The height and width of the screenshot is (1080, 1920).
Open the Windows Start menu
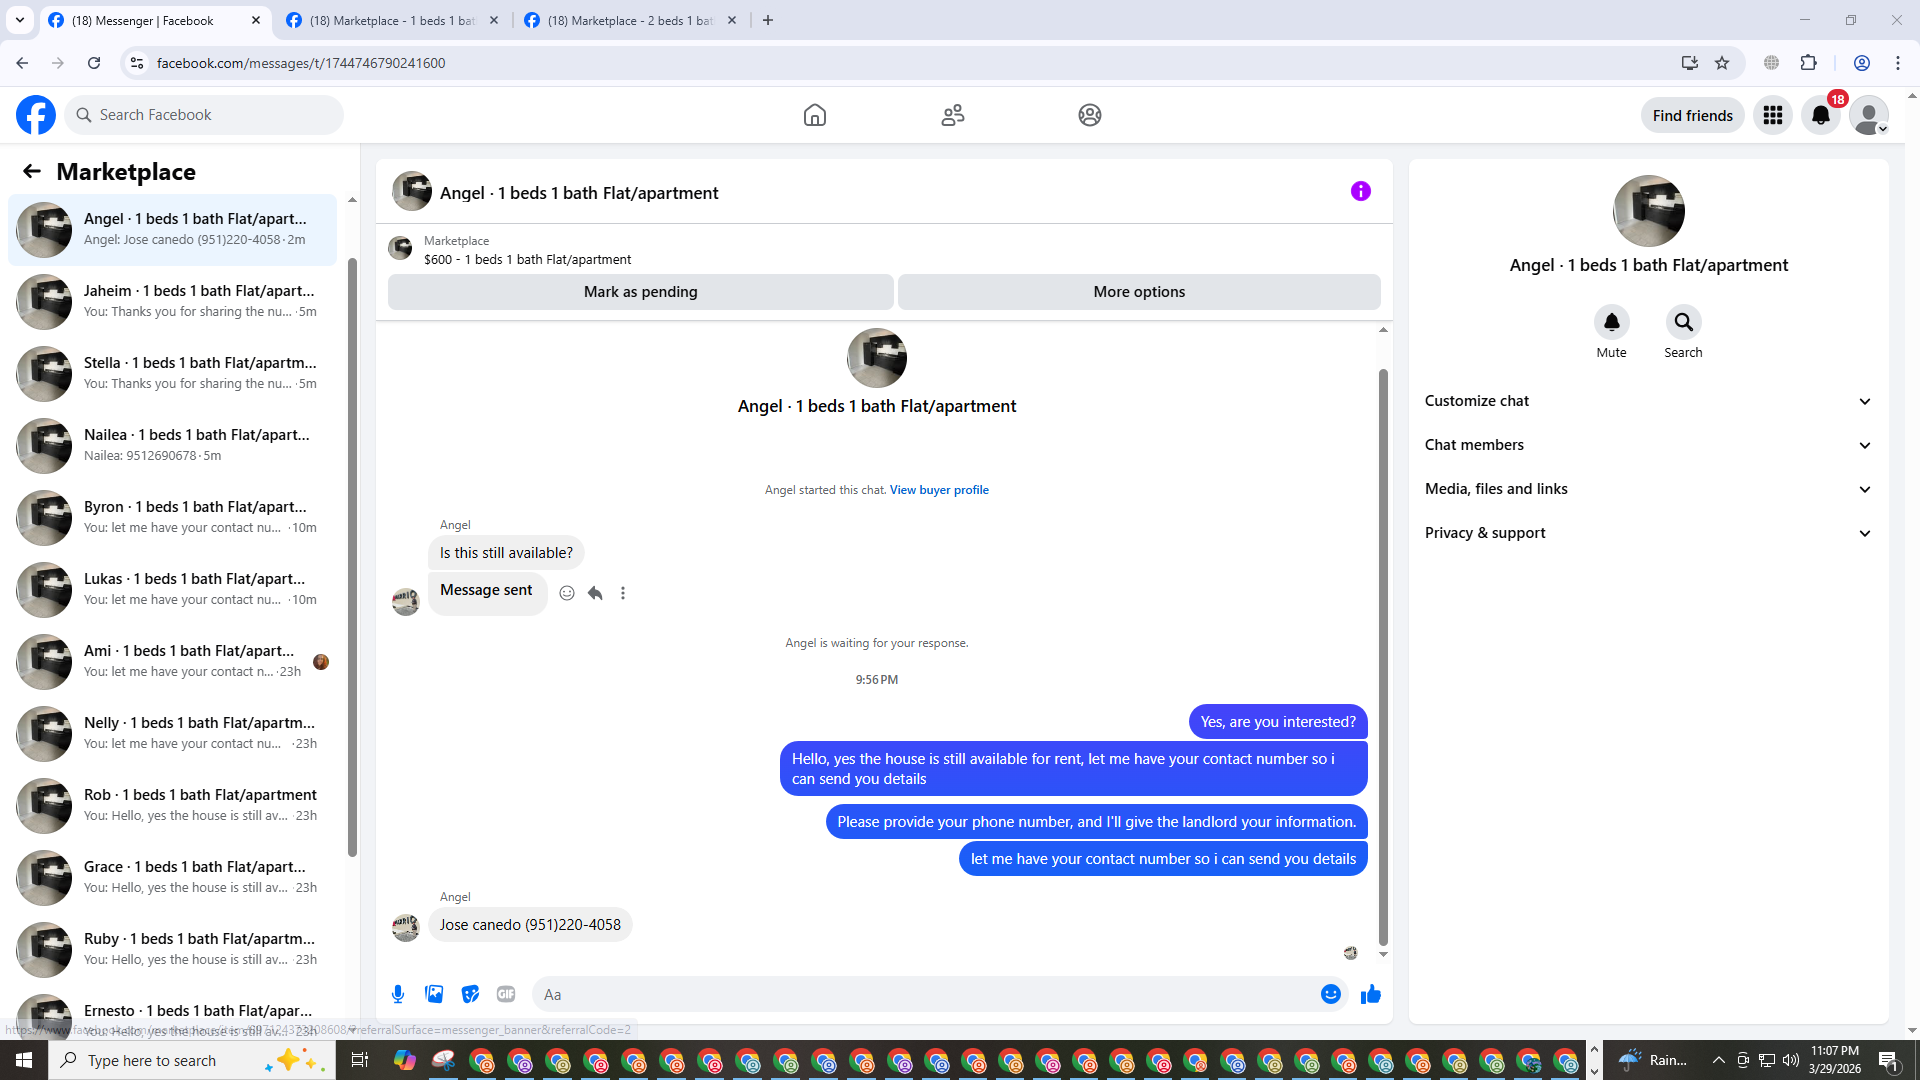coord(24,1060)
